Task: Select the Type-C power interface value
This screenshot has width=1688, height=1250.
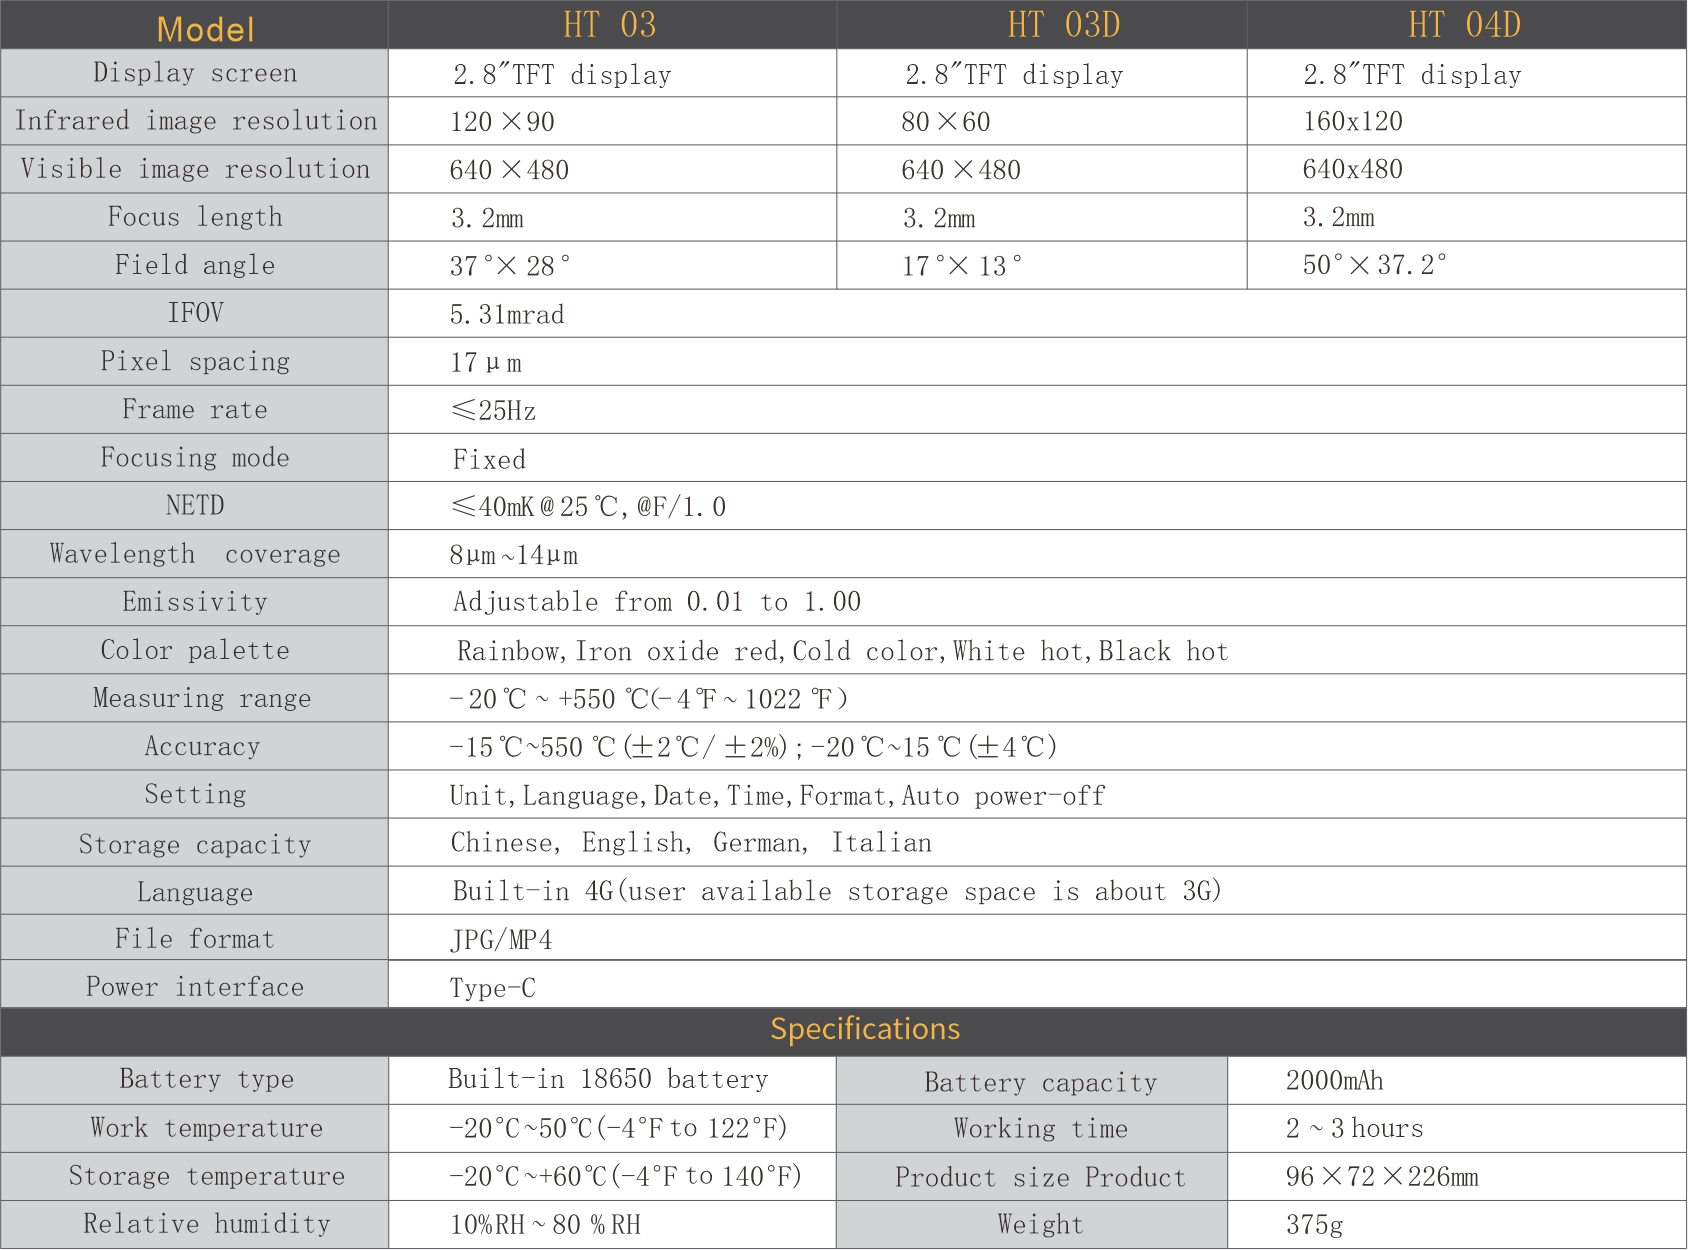Action: point(492,988)
